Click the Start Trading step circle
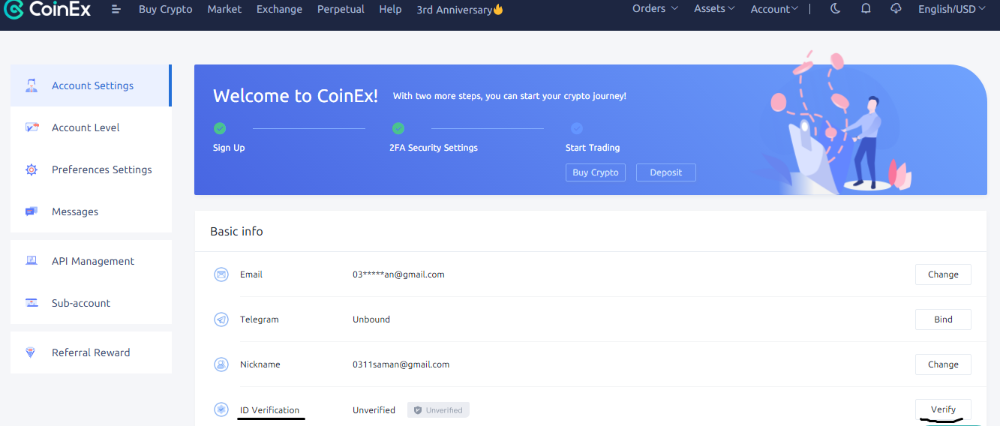This screenshot has width=1000, height=426. click(577, 128)
